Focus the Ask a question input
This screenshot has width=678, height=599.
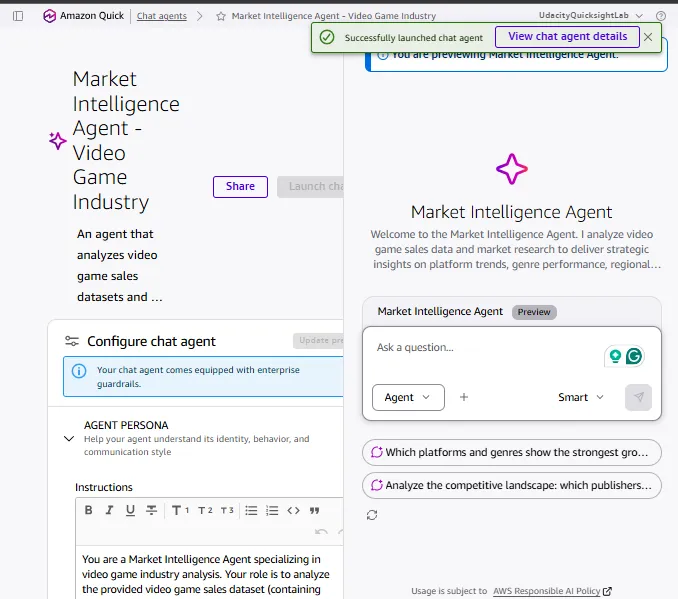pos(484,348)
